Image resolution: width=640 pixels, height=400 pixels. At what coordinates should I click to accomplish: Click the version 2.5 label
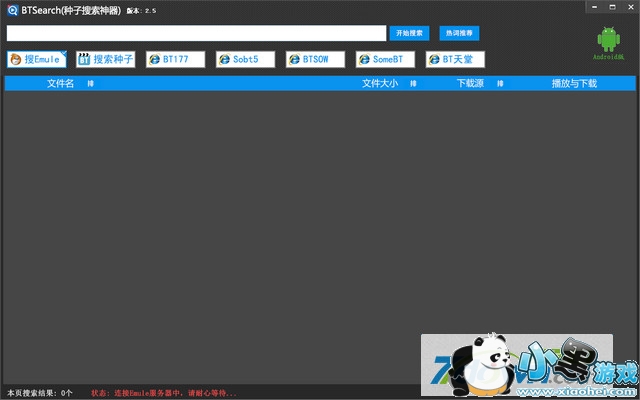(x=141, y=11)
